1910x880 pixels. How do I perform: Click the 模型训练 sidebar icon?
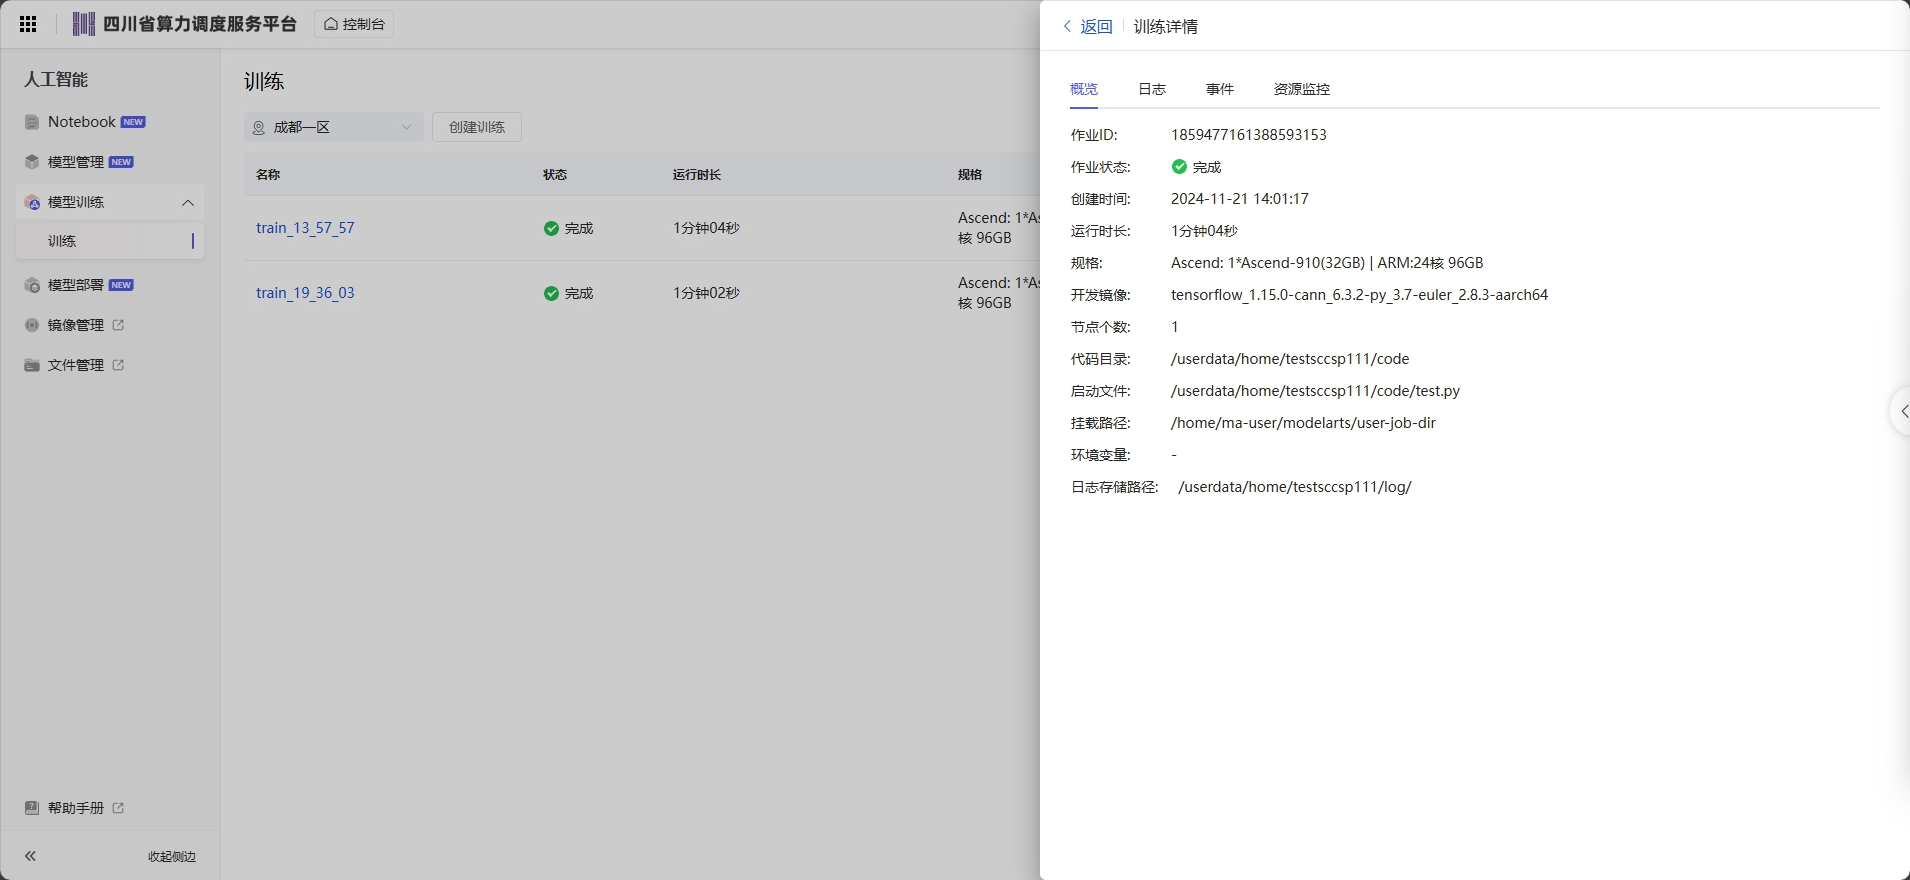(33, 202)
